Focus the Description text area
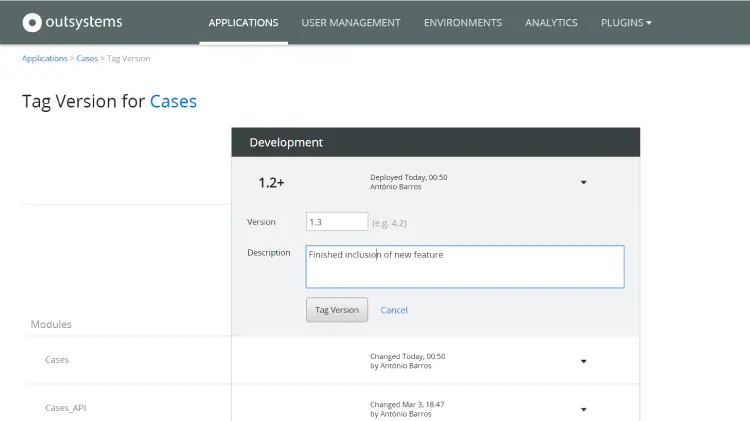Viewport: 750px width, 421px height. 464,267
